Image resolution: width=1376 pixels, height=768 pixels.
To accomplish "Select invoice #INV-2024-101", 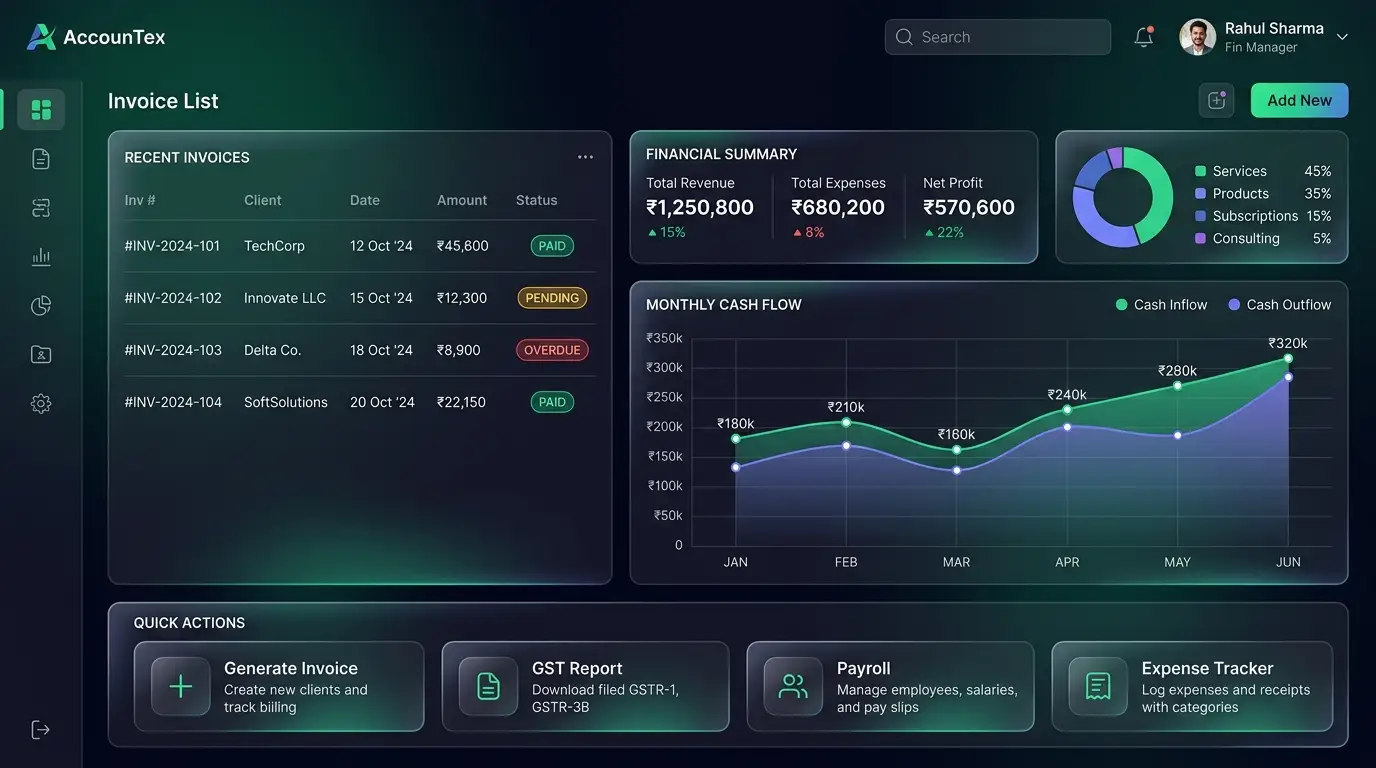I will click(x=172, y=246).
